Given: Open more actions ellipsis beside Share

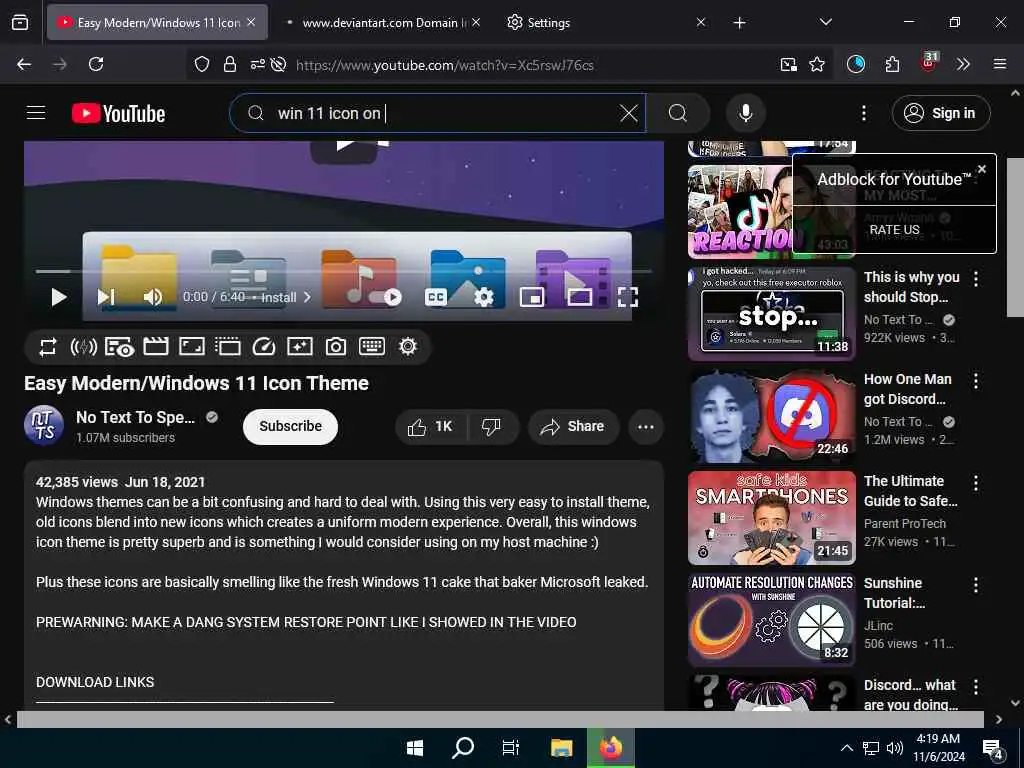Looking at the screenshot, I should (646, 426).
